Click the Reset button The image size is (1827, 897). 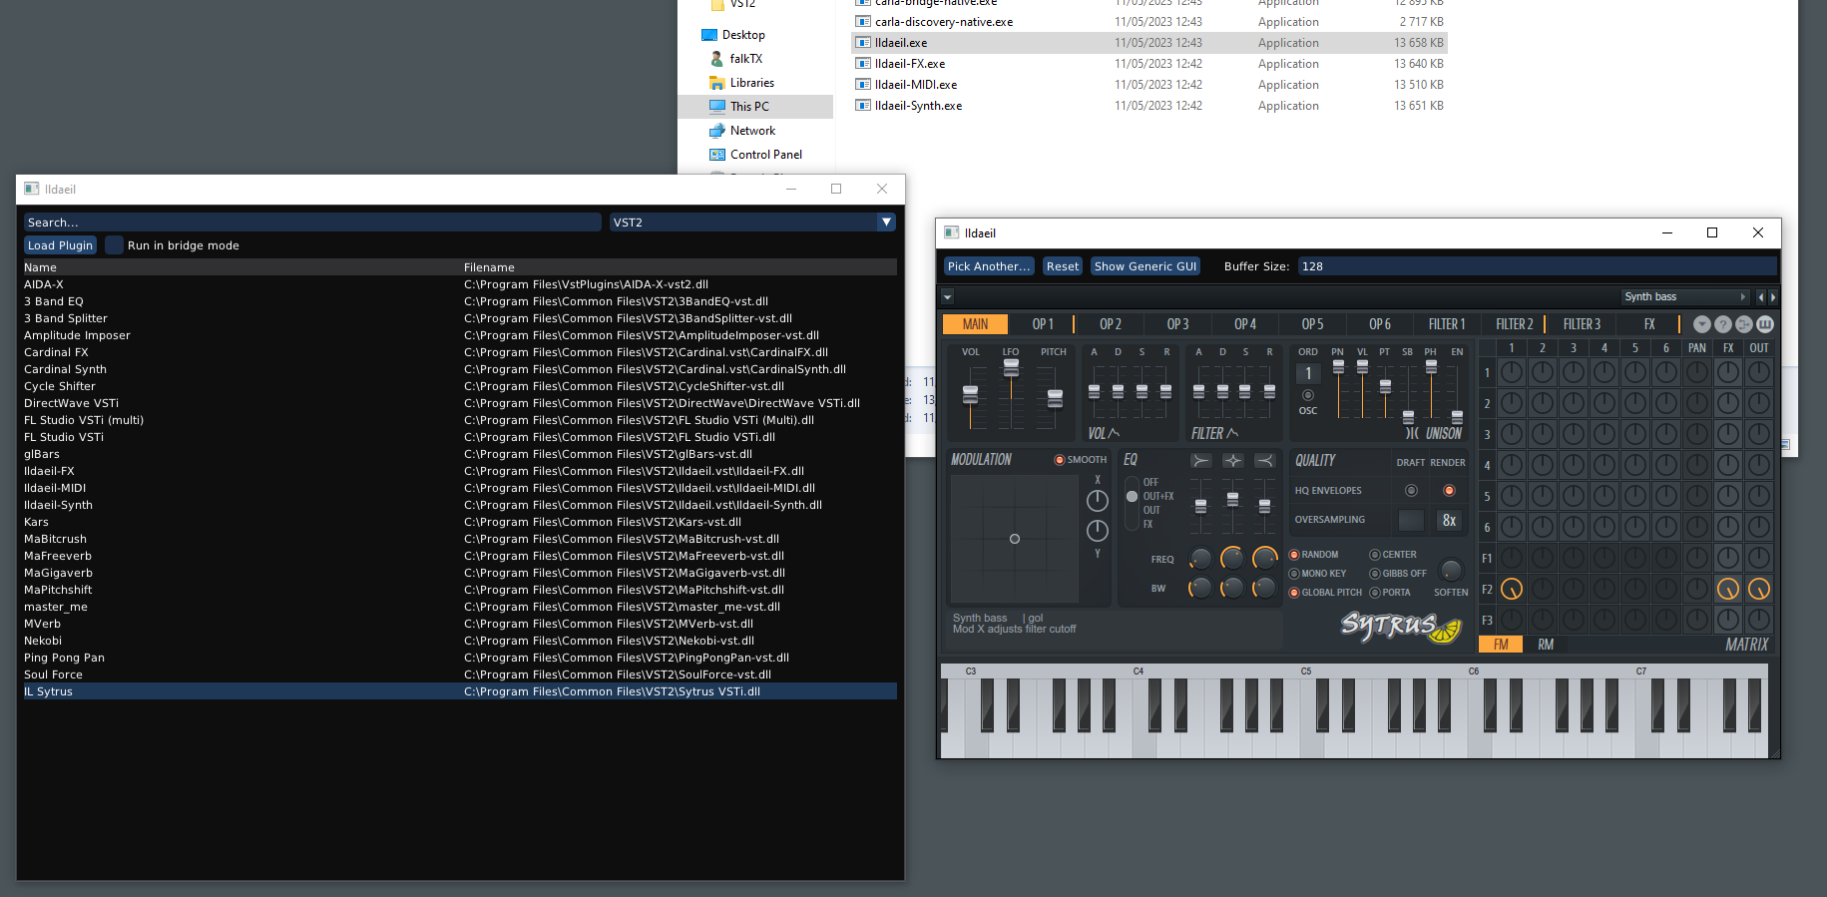pyautogui.click(x=1062, y=266)
